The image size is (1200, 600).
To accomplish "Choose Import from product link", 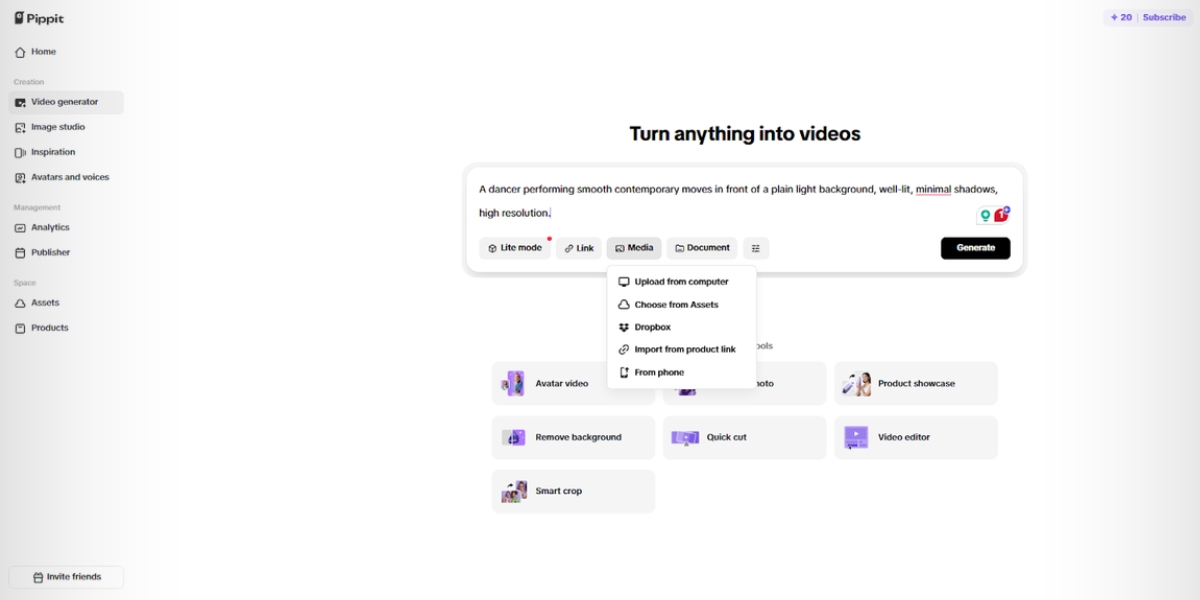I will click(685, 349).
